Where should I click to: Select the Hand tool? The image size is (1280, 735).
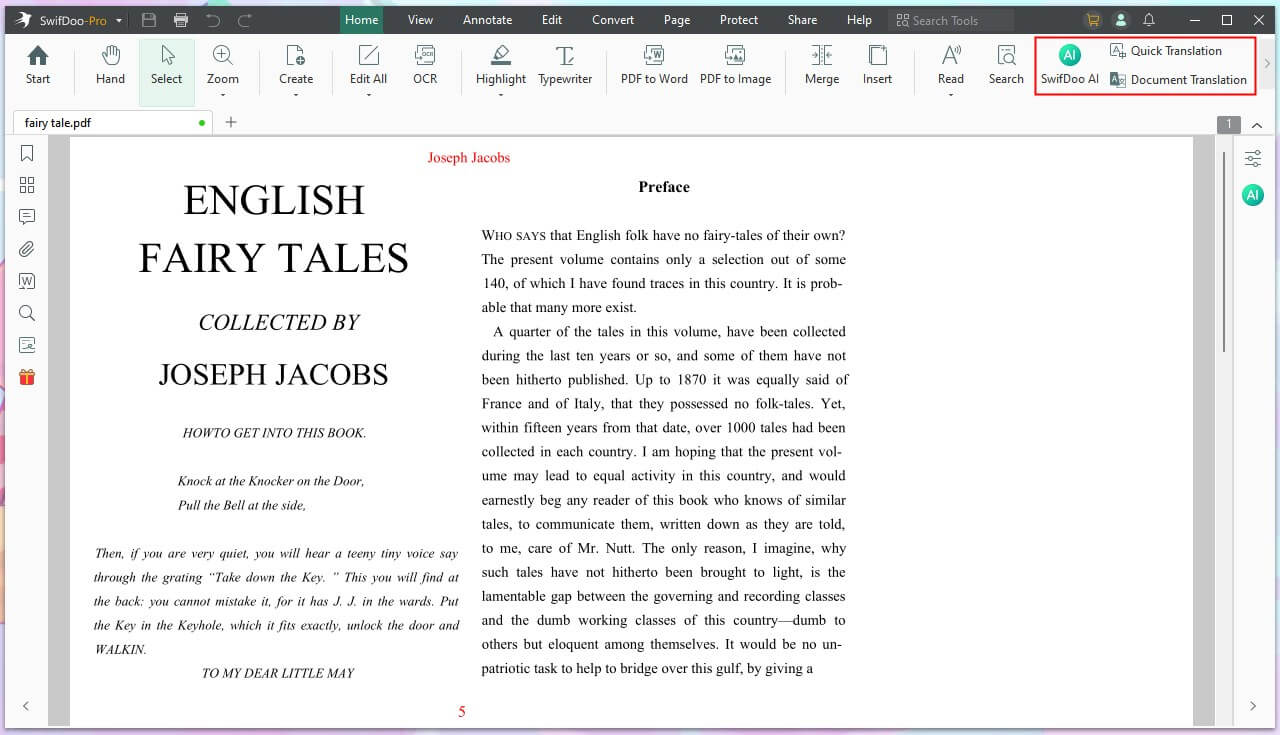[110, 65]
